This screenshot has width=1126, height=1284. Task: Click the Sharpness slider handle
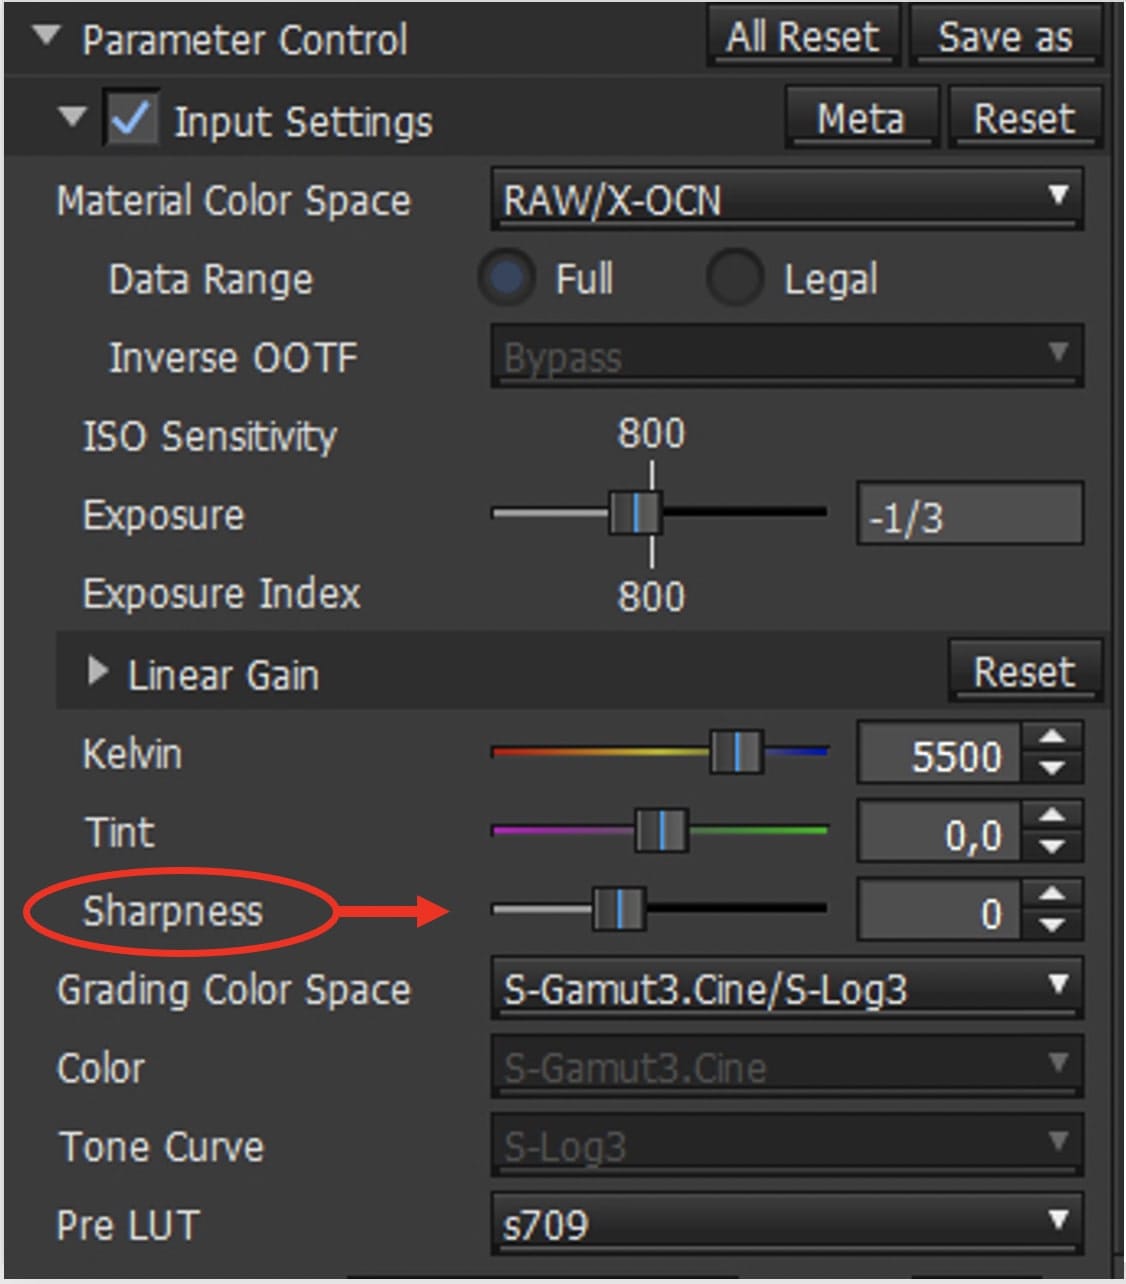coord(619,909)
